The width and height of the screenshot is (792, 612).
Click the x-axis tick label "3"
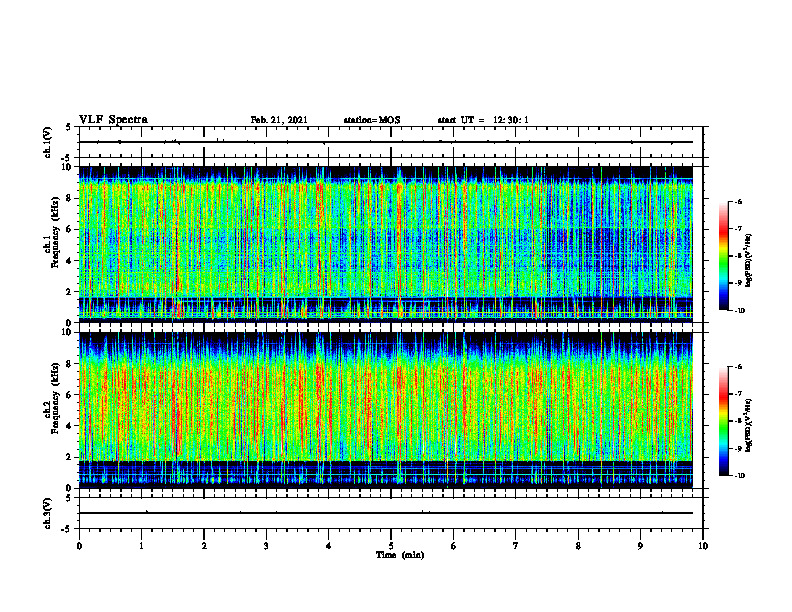[x=266, y=546]
